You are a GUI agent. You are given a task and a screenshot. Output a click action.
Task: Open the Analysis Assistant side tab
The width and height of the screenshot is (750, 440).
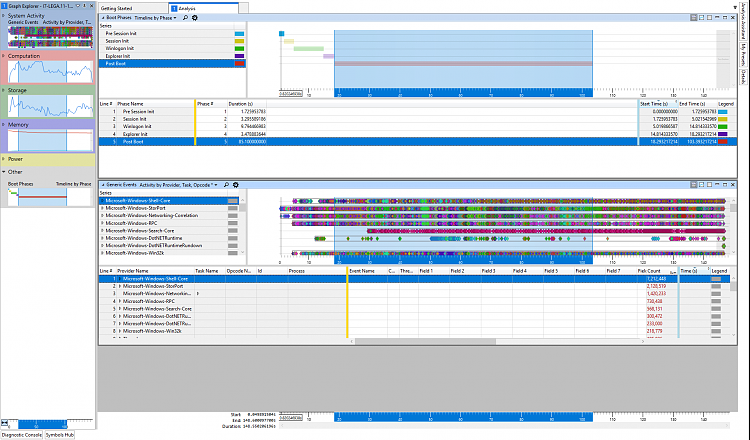coord(743,22)
